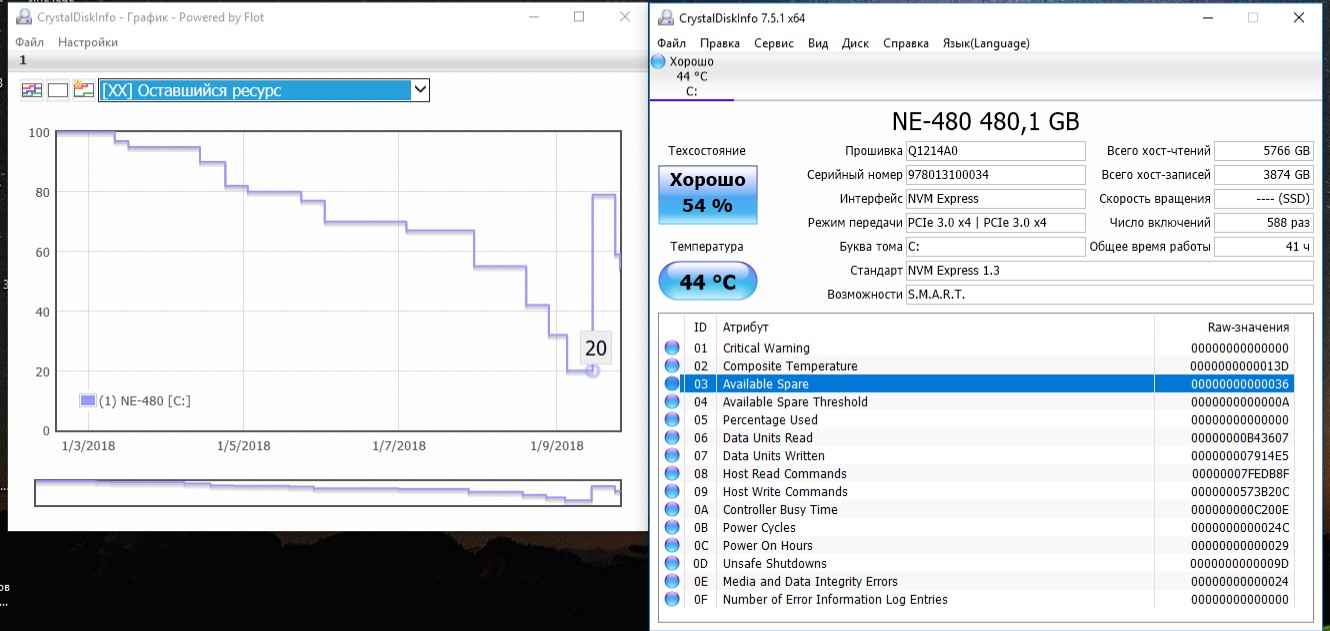Image resolution: width=1330 pixels, height=631 pixels.
Task: Select the C: disk tab with blue orb
Action: point(691,76)
